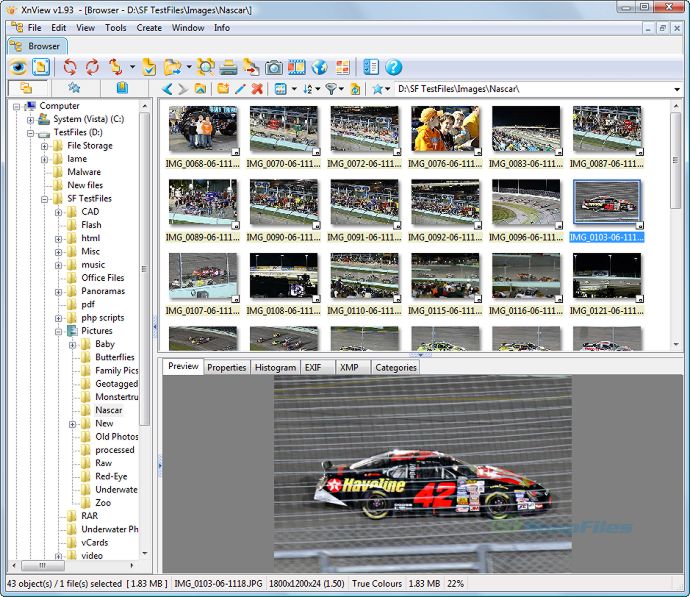Open the Tools menu
690x597 pixels.
(115, 28)
